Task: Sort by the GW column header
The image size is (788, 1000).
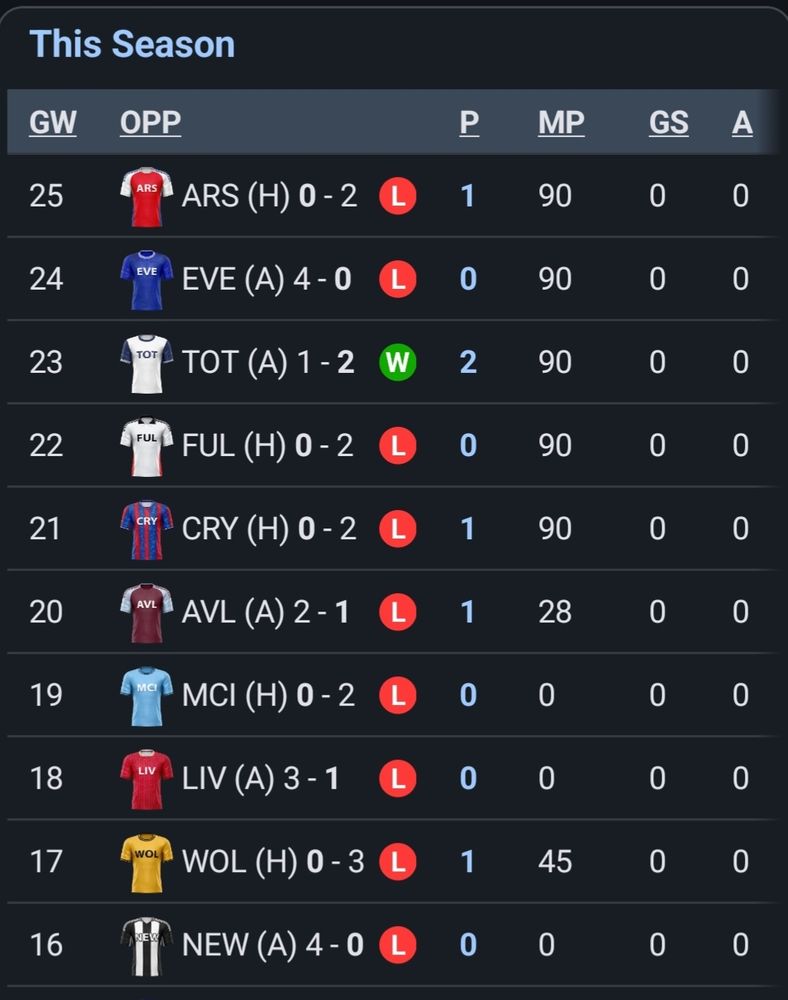Action: 53,122
